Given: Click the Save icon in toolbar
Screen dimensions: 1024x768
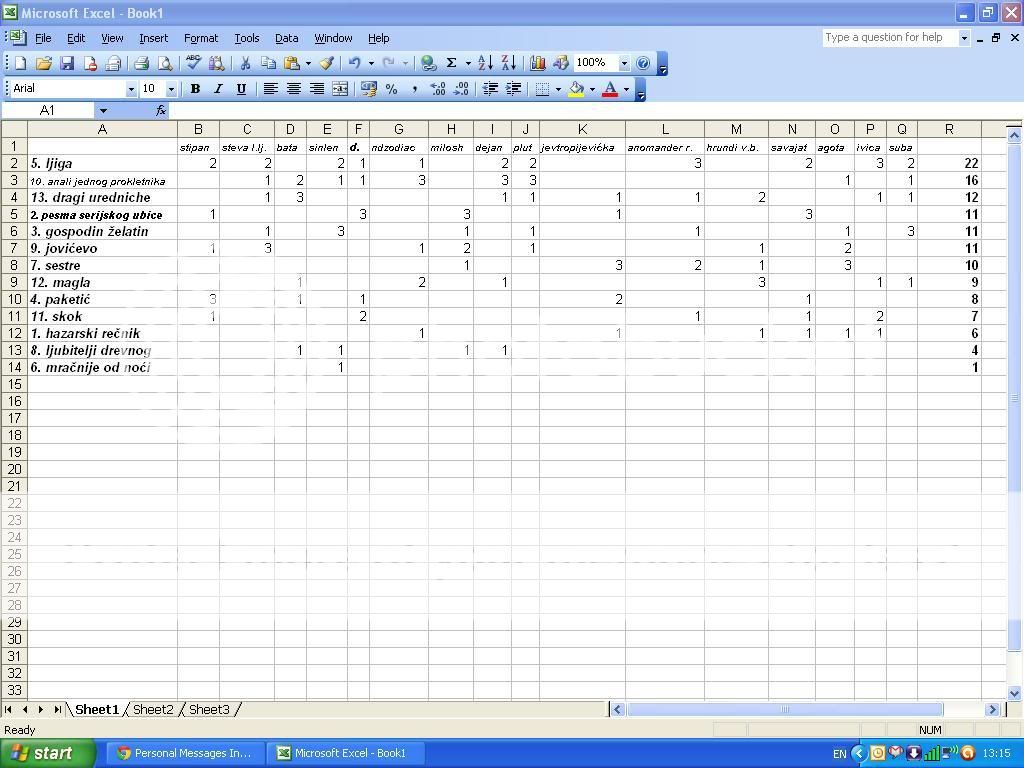Looking at the screenshot, I should (67, 63).
